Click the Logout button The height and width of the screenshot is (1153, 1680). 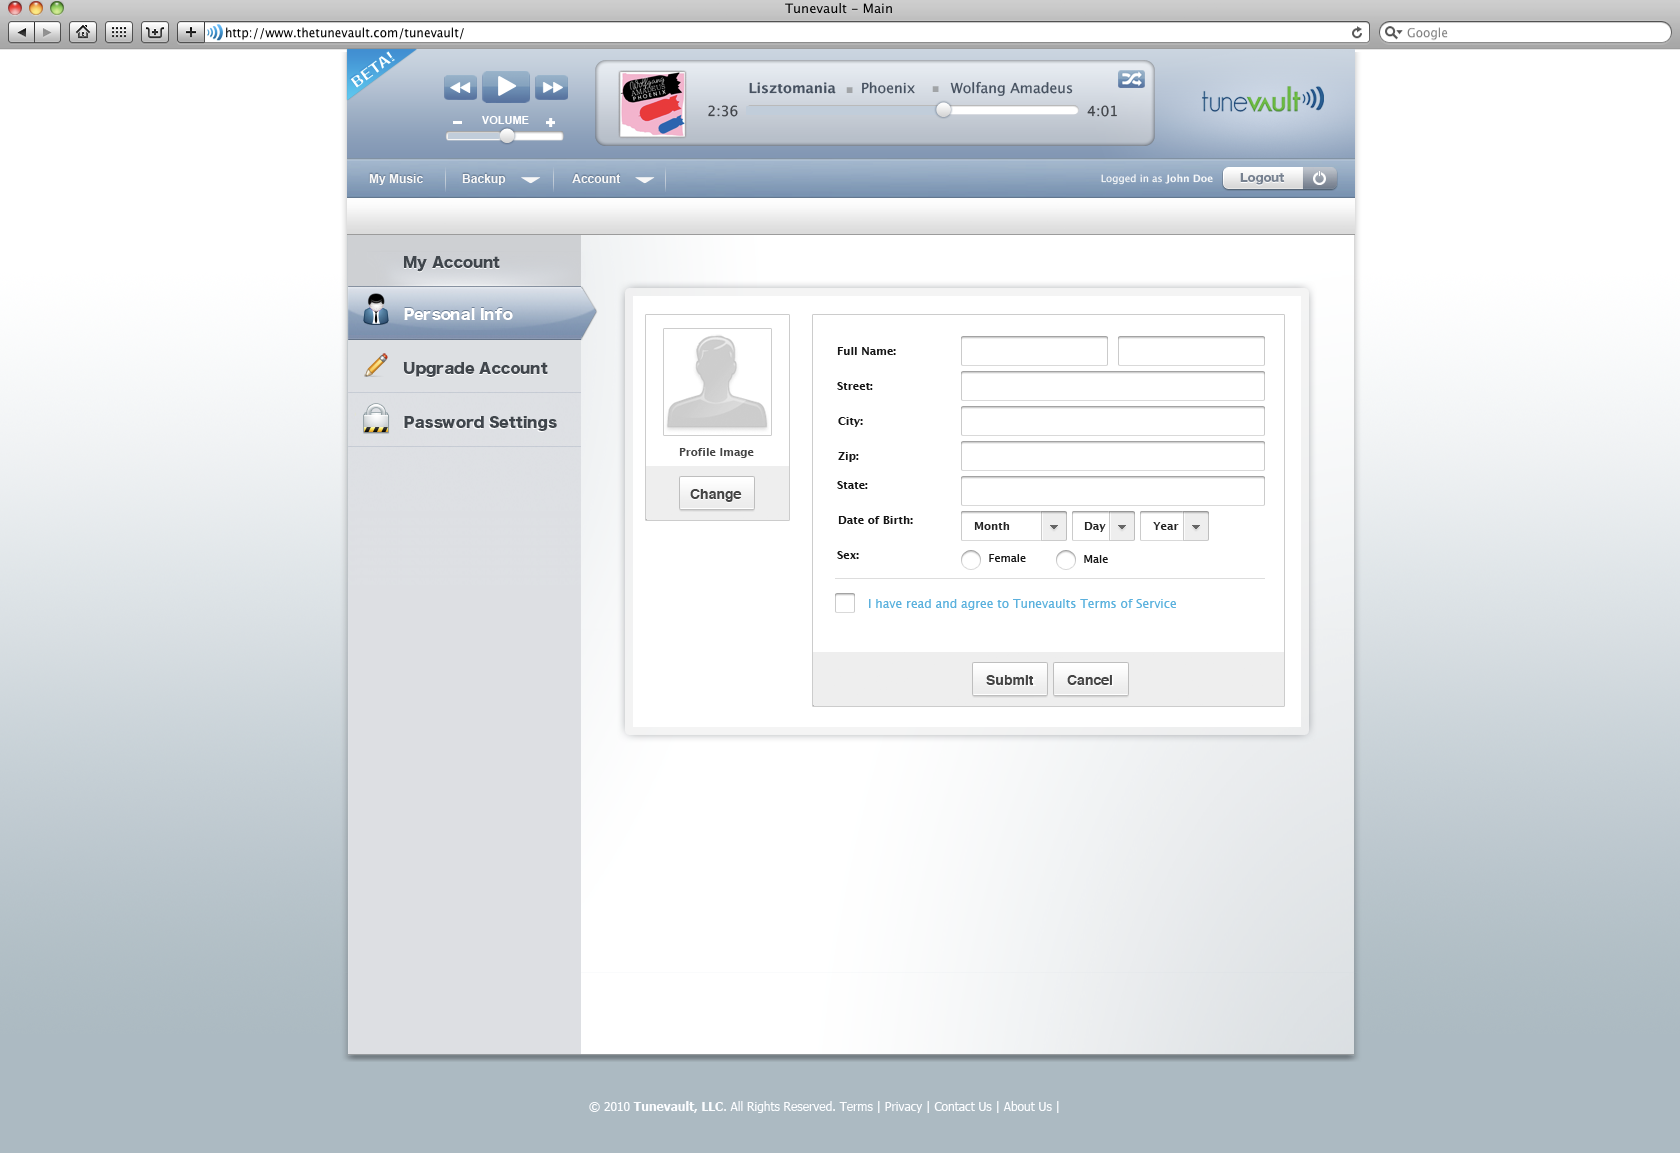1262,178
